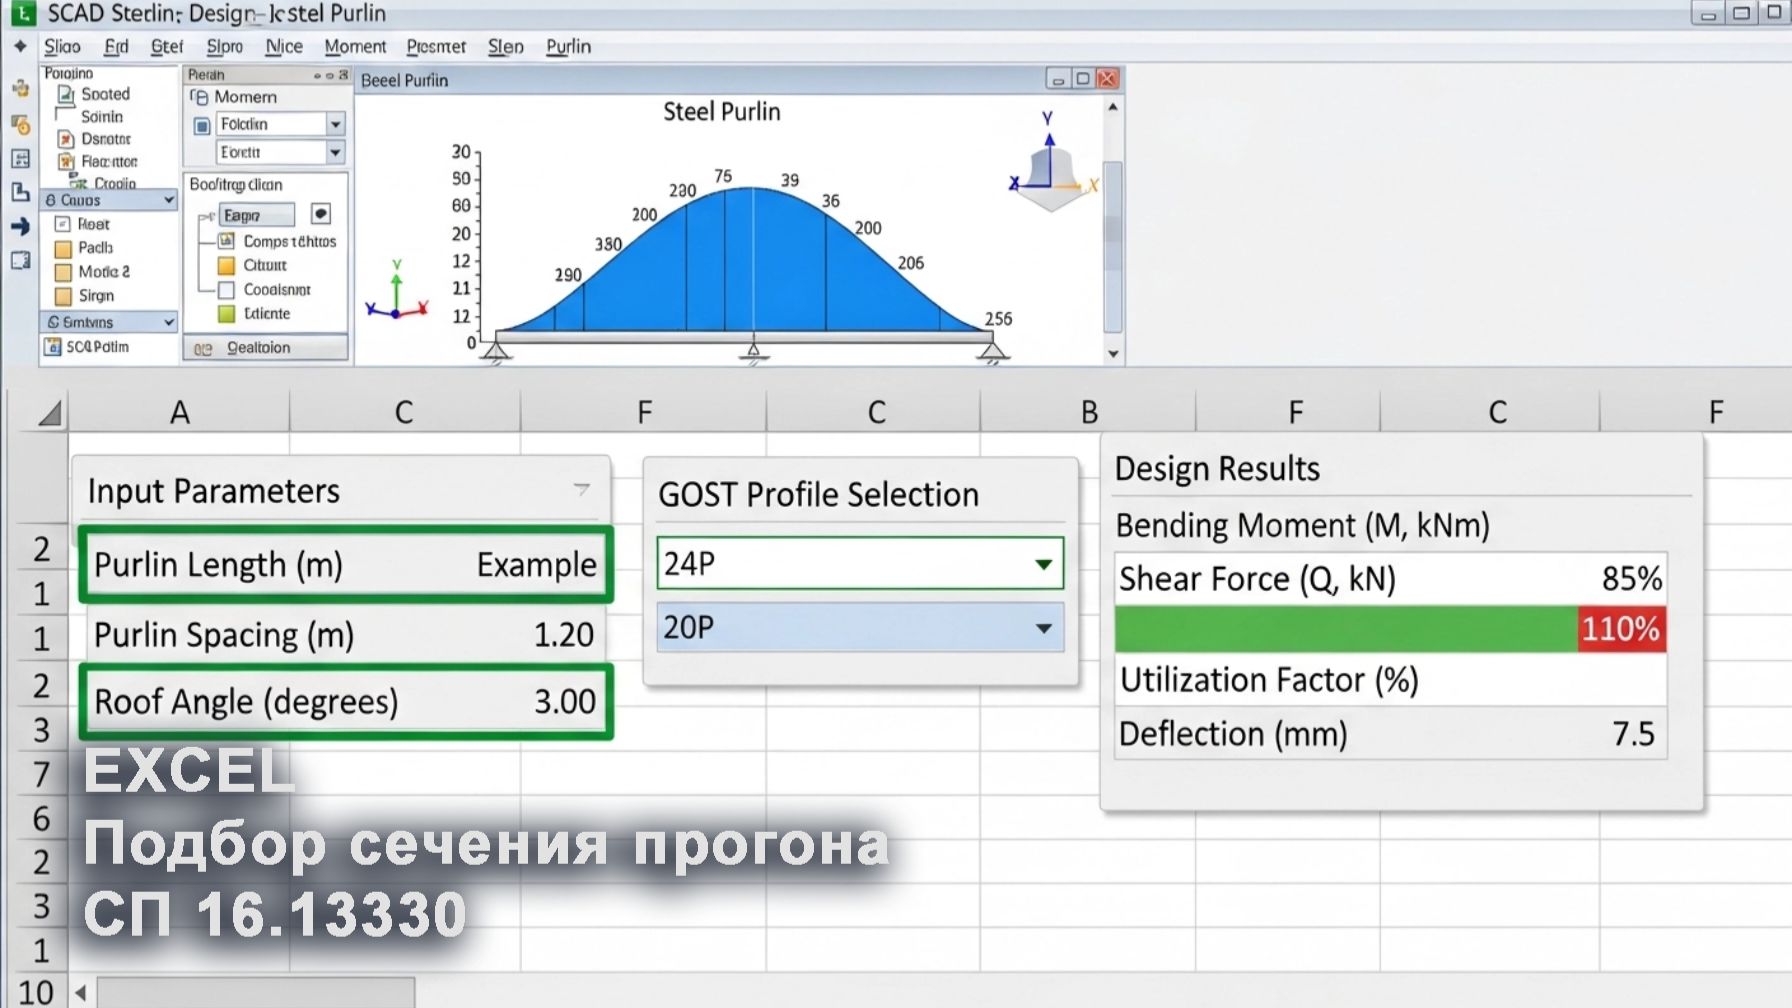1792x1008 pixels.
Task: Click the dot button beside Eagrr field
Action: 321,214
